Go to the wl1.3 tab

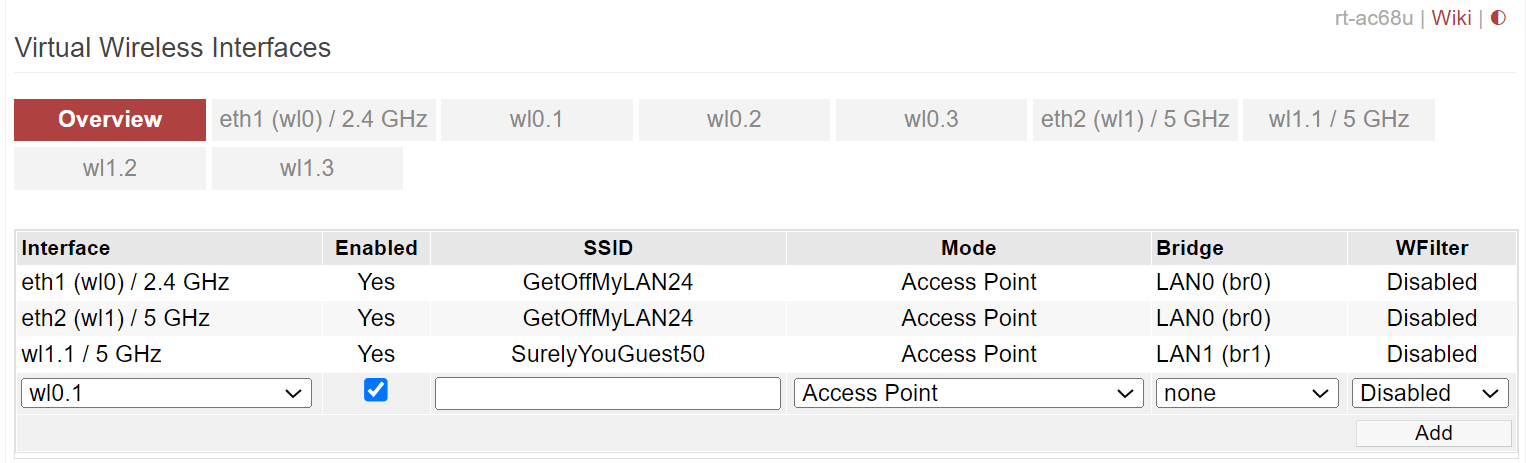pos(307,168)
